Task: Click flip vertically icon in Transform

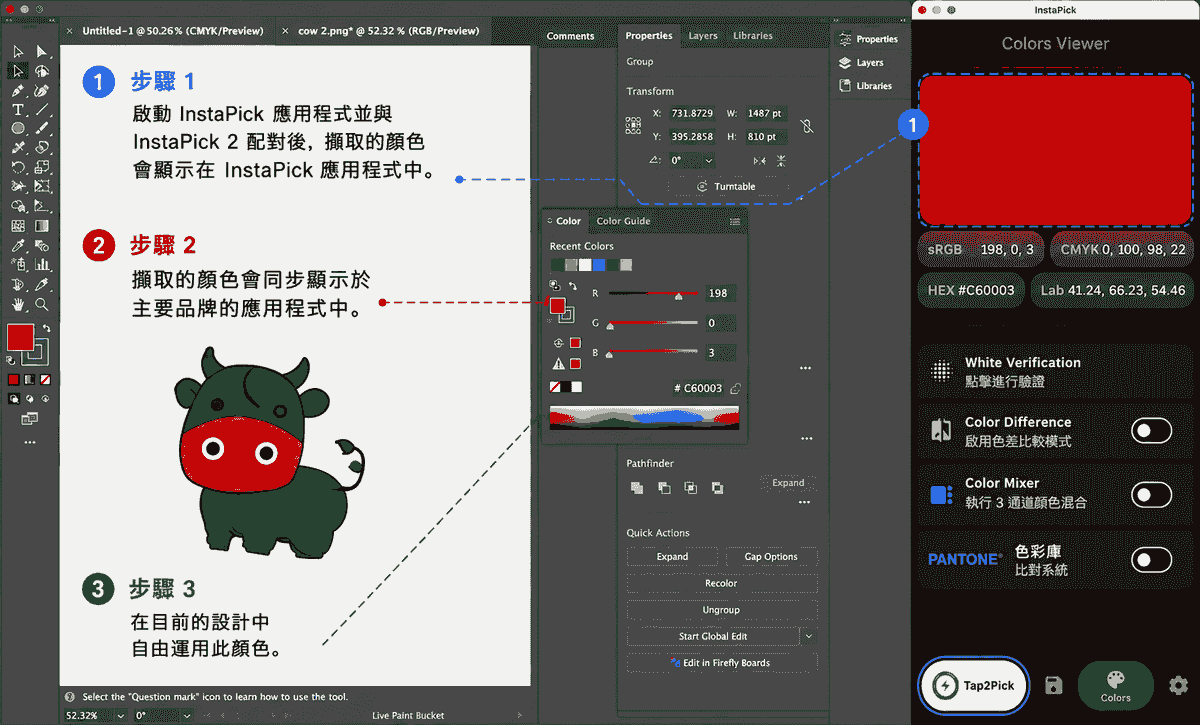Action: [x=781, y=160]
